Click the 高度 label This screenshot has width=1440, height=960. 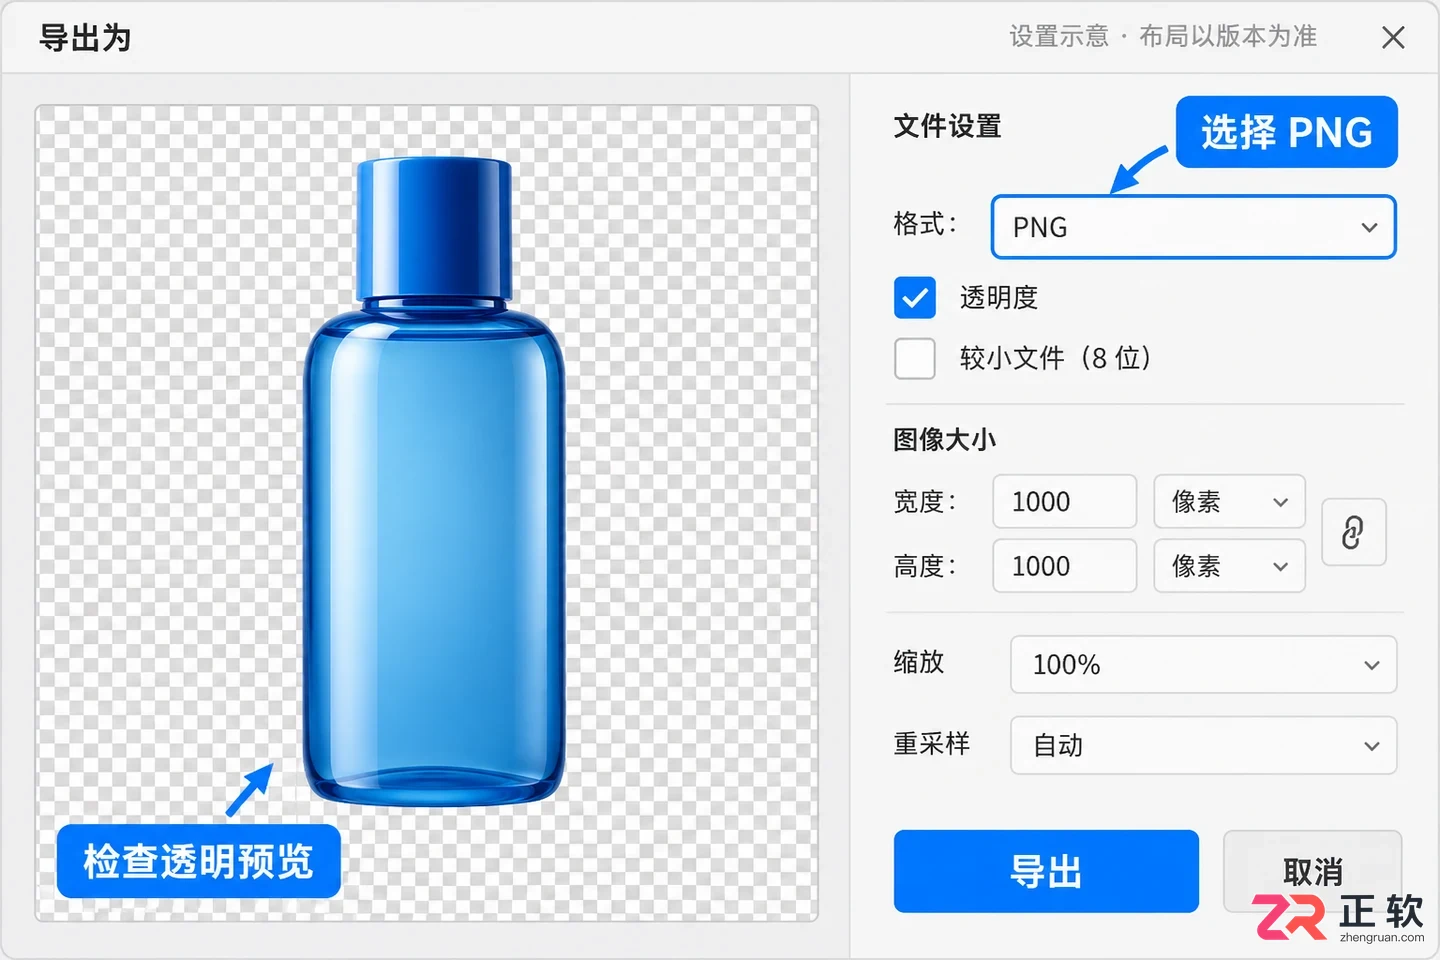925,566
